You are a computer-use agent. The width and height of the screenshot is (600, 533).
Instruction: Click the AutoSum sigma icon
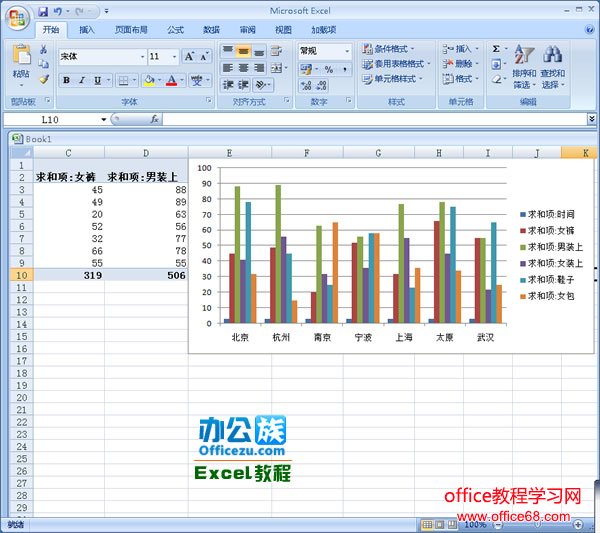(496, 49)
